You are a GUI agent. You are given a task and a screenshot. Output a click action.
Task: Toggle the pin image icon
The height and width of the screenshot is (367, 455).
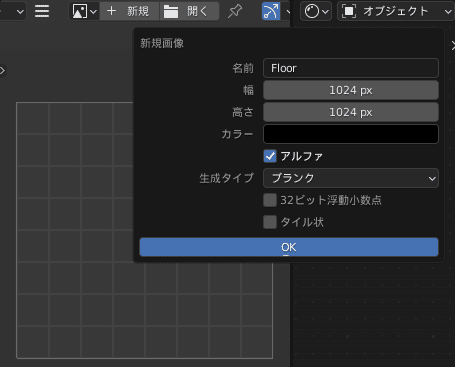(235, 11)
